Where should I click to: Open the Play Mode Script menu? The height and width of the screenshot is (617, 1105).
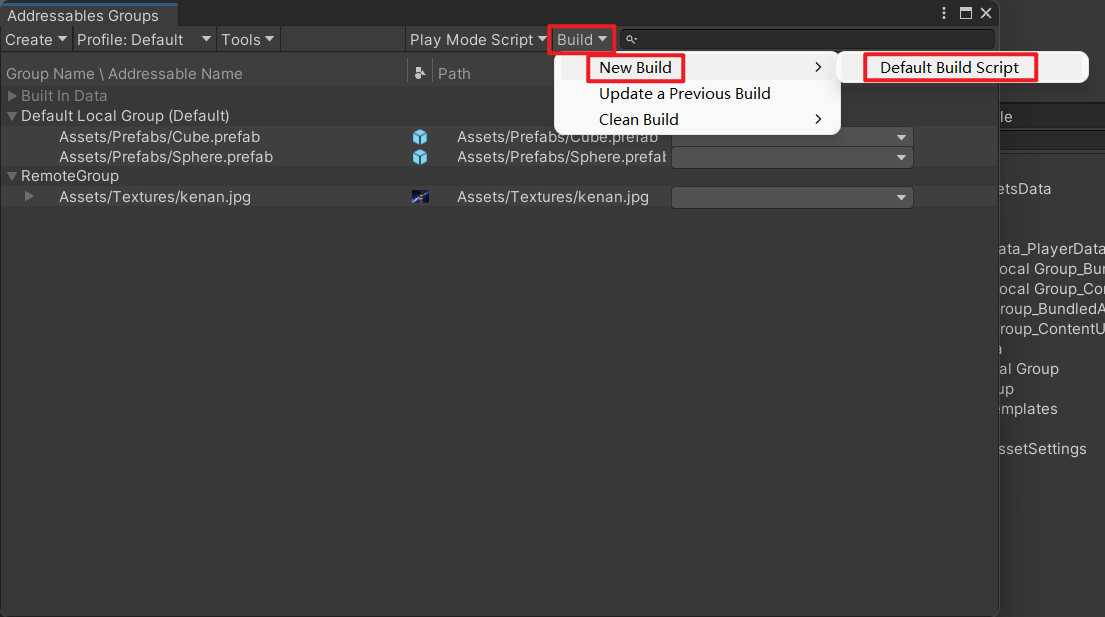click(478, 39)
